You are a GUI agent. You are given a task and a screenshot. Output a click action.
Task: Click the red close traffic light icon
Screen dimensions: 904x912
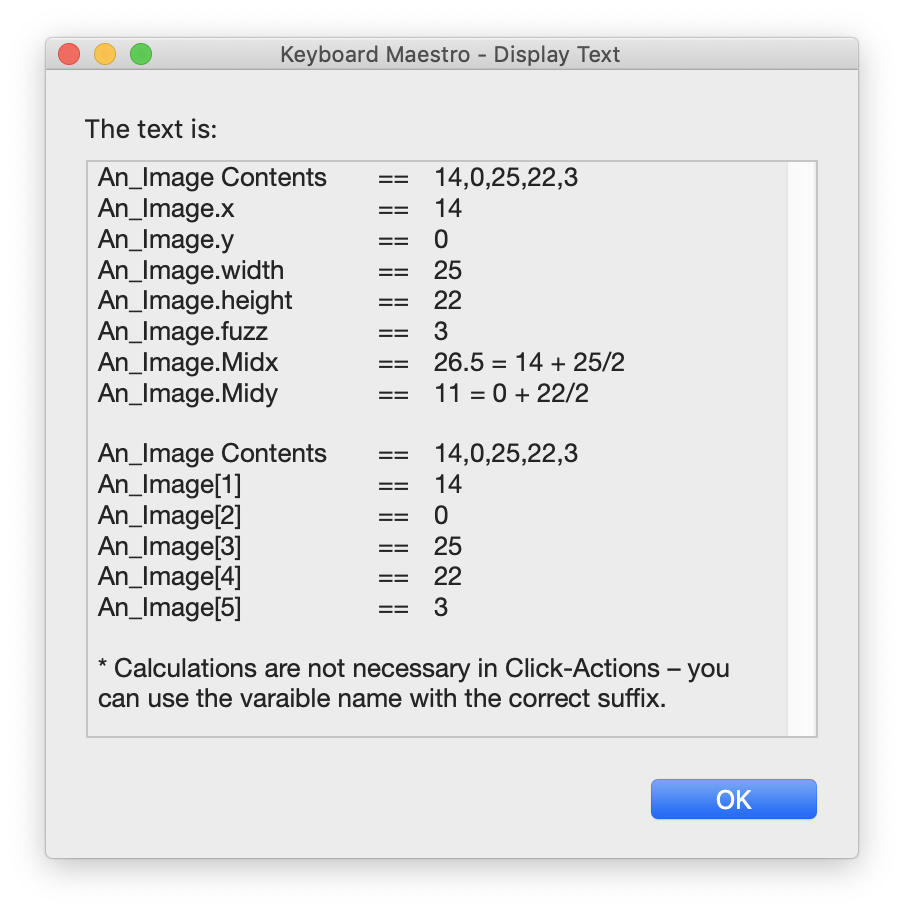click(x=68, y=54)
